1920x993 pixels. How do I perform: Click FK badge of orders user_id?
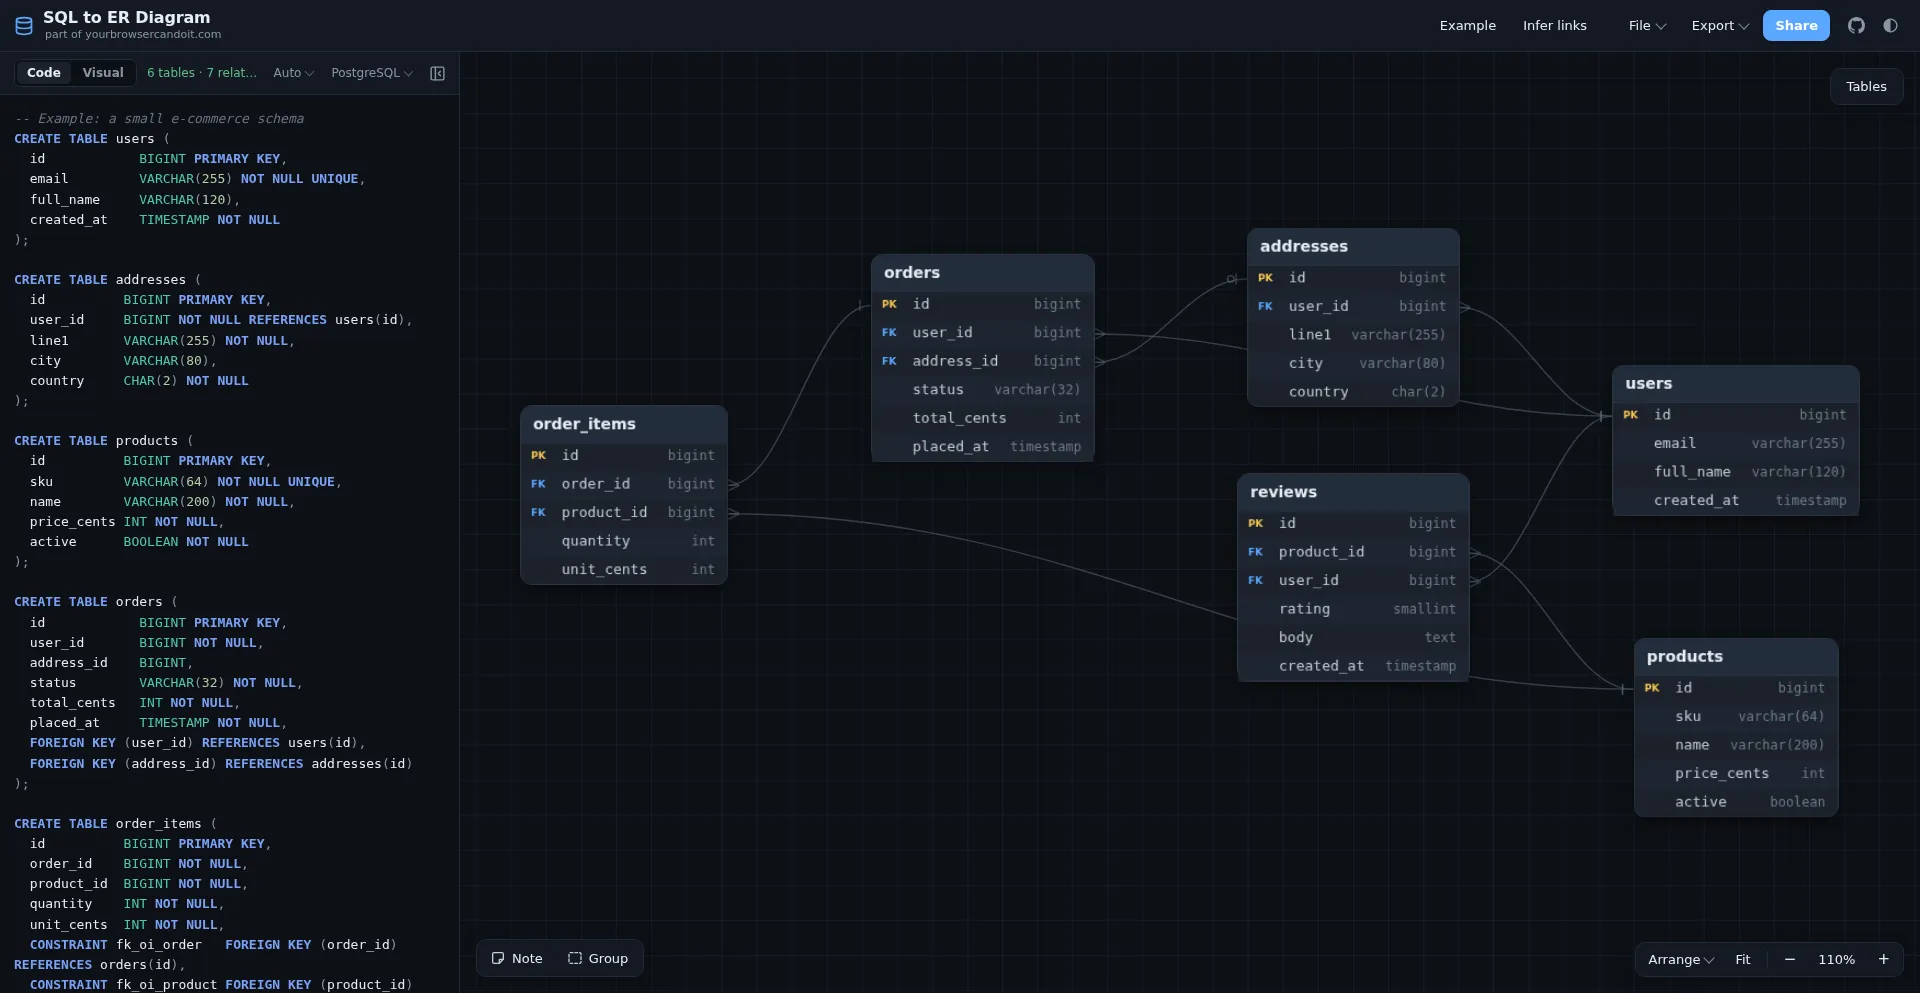click(x=889, y=333)
